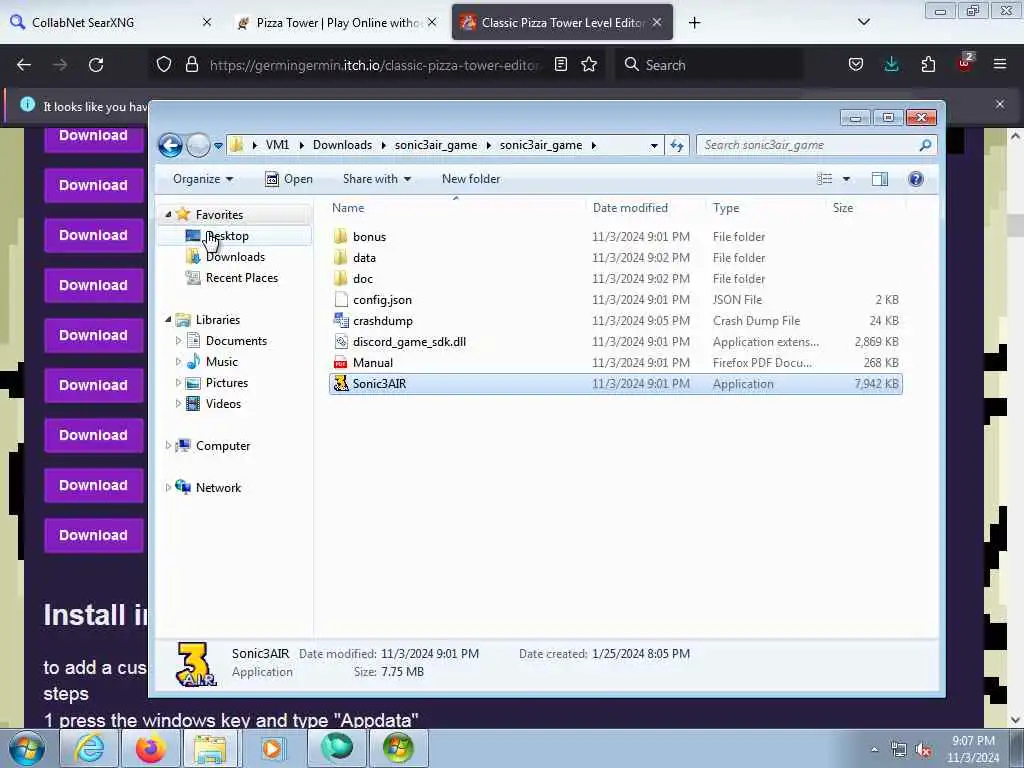Image resolution: width=1024 pixels, height=768 pixels.
Task: Click Downloads in address breadcrumb
Action: (342, 145)
